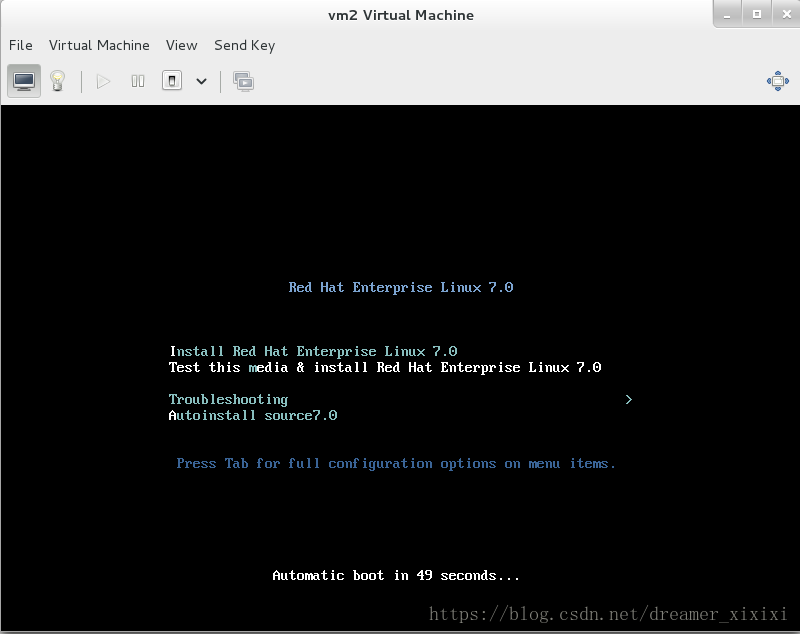Screen dimensions: 800x634
Task: Open virtual hardware details lightbulb icon
Action: (57, 81)
